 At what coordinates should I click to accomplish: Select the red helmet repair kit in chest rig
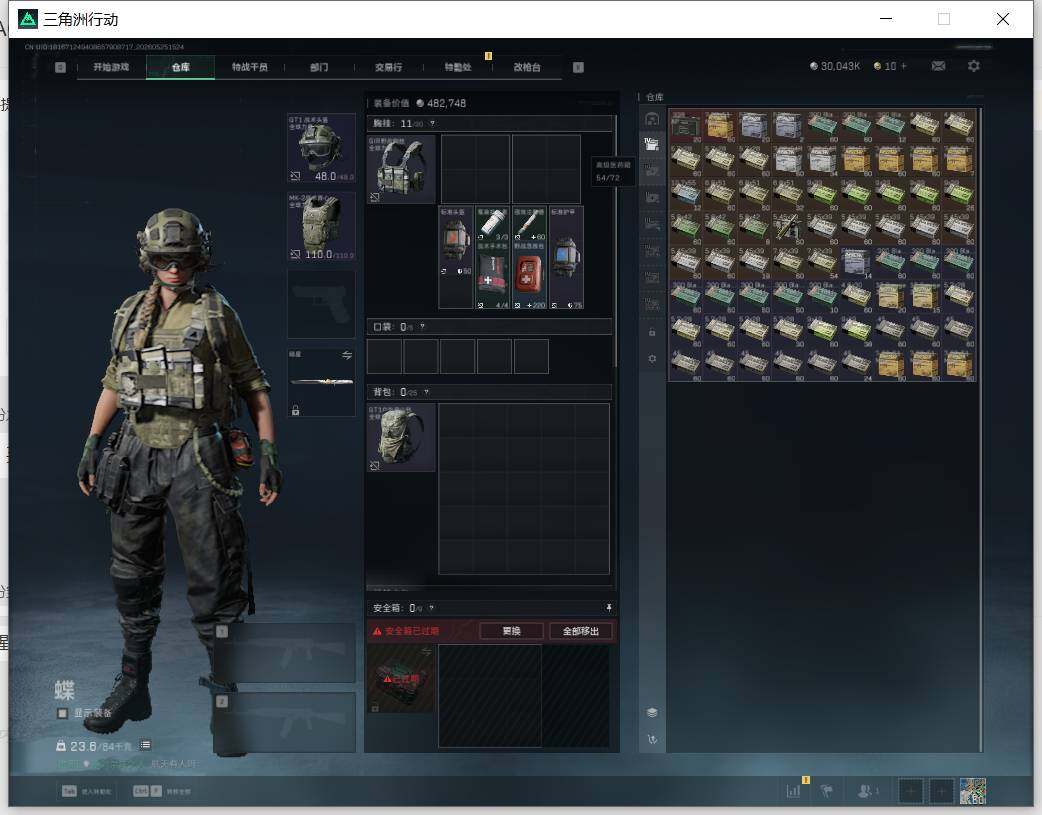(x=456, y=257)
